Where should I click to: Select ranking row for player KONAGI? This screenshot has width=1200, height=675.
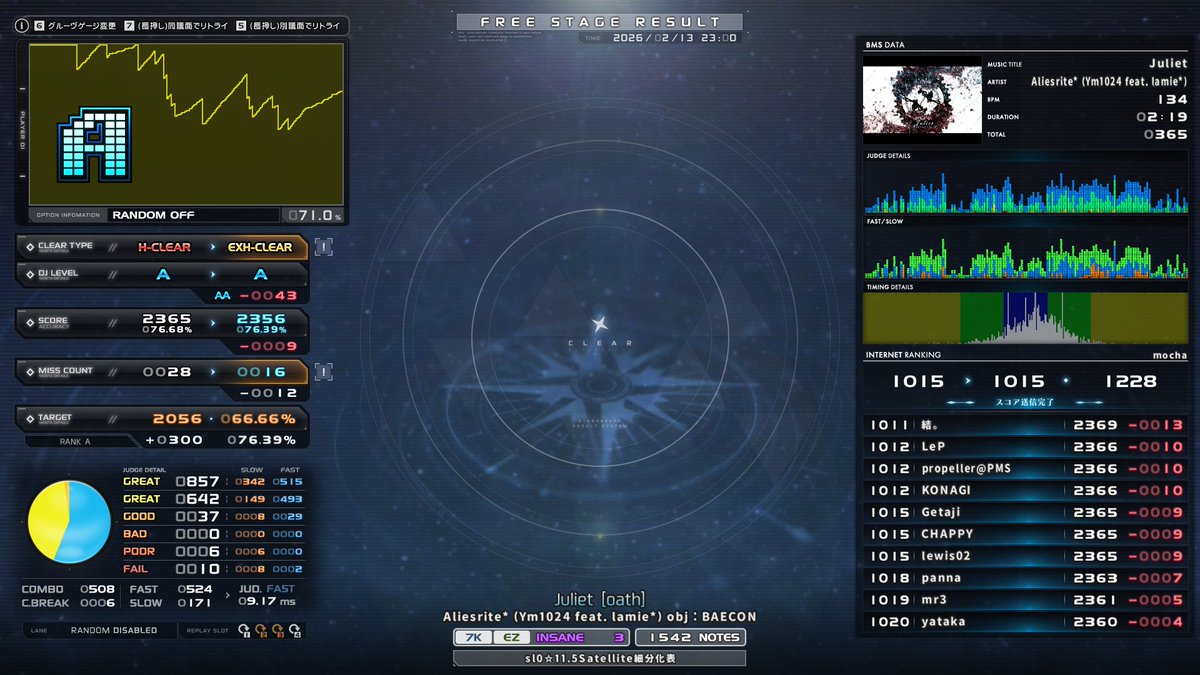[1025, 491]
